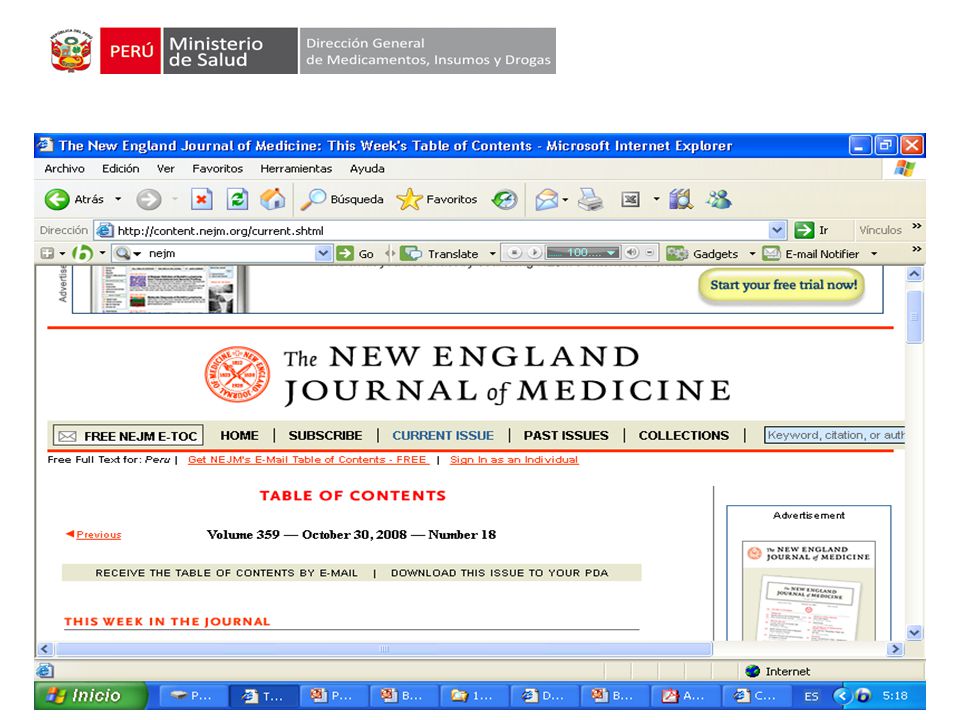
Task: Open the History clock icon
Action: pos(504,200)
